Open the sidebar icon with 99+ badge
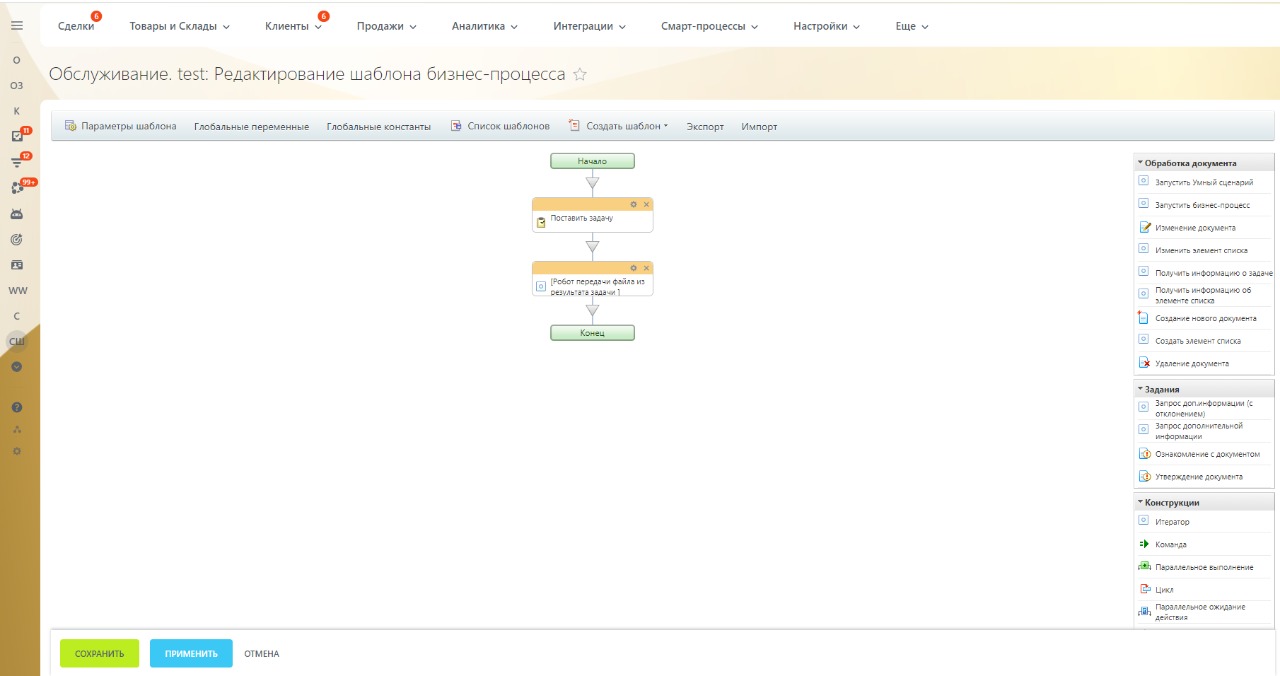The width and height of the screenshot is (1280, 676). click(x=17, y=188)
